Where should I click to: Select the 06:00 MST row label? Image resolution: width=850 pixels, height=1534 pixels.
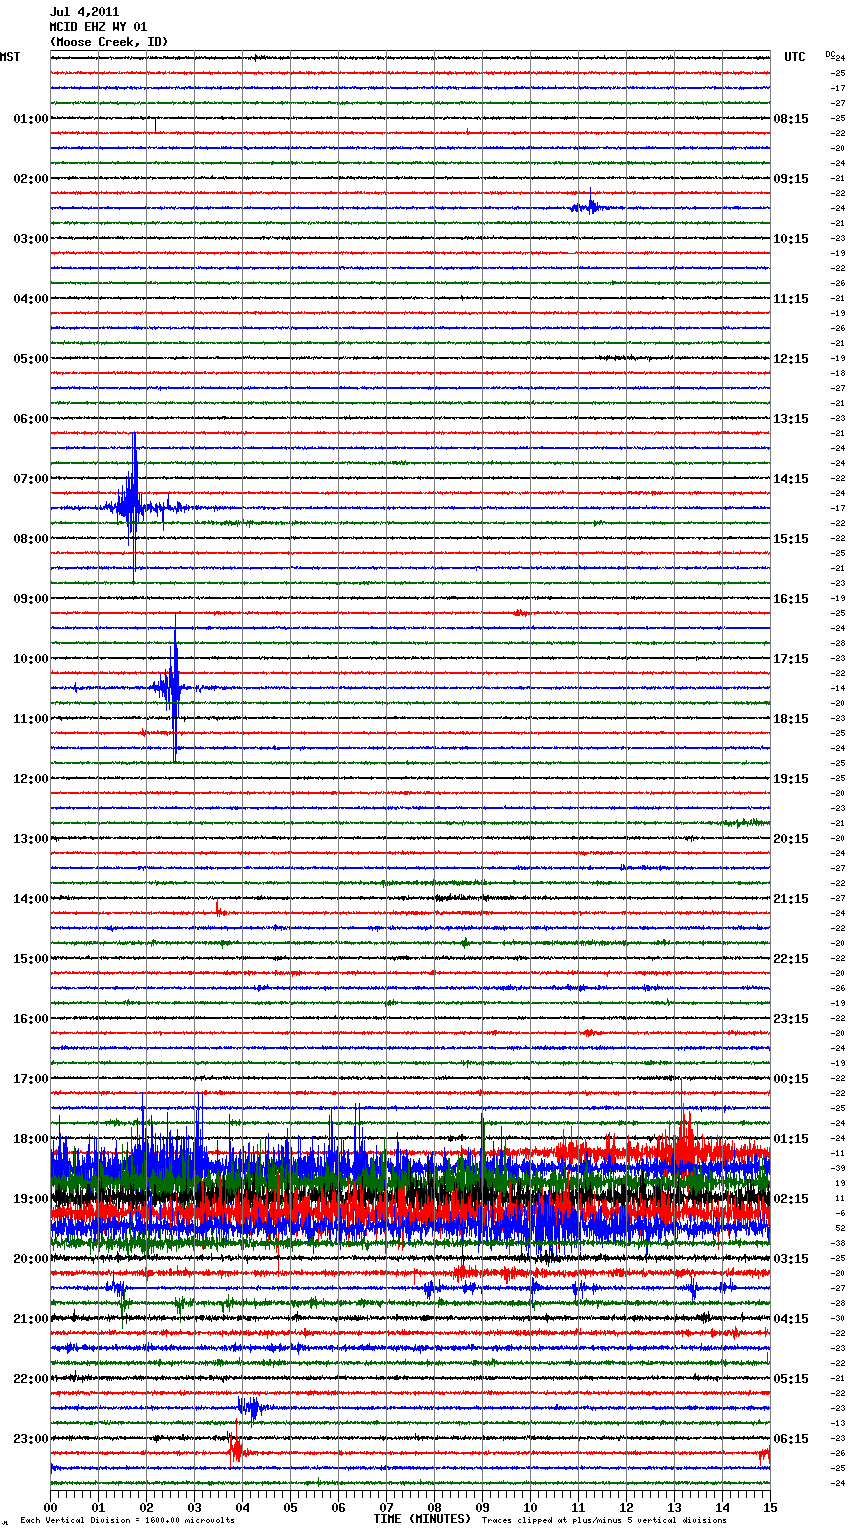tap(31, 419)
